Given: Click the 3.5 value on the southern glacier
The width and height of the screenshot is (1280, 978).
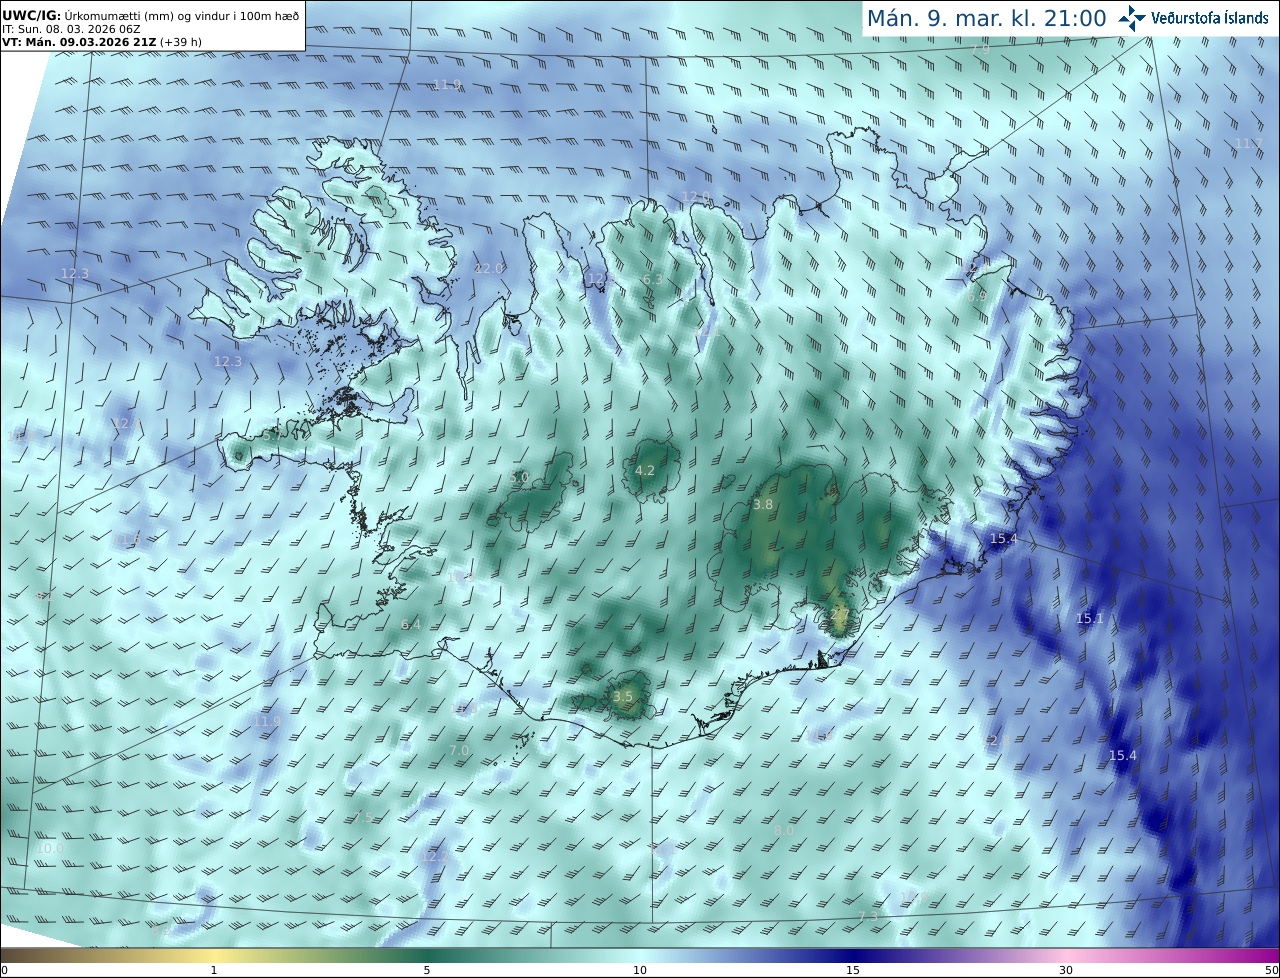Looking at the screenshot, I should (x=623, y=696).
